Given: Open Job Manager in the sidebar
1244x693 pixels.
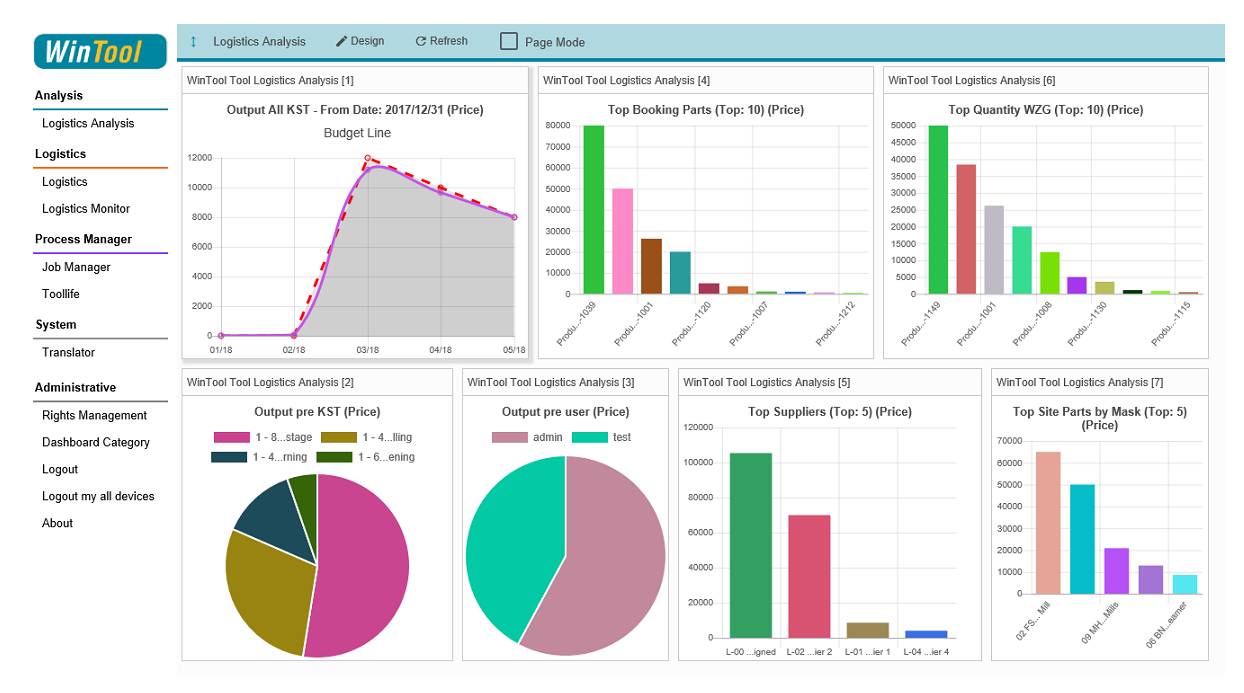Looking at the screenshot, I should pos(76,267).
